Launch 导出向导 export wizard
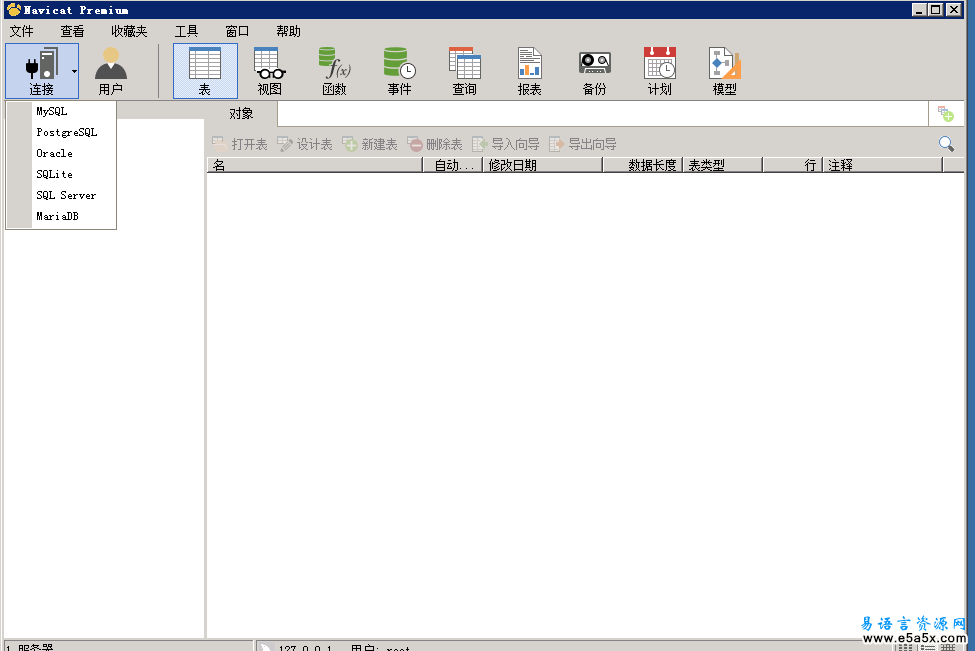 [x=583, y=144]
